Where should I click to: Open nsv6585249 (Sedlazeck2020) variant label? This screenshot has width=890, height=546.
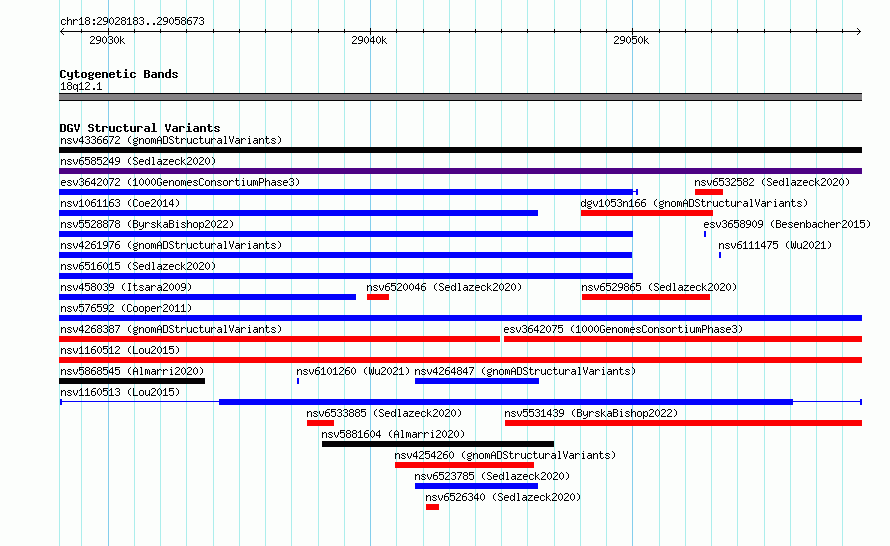pos(138,161)
